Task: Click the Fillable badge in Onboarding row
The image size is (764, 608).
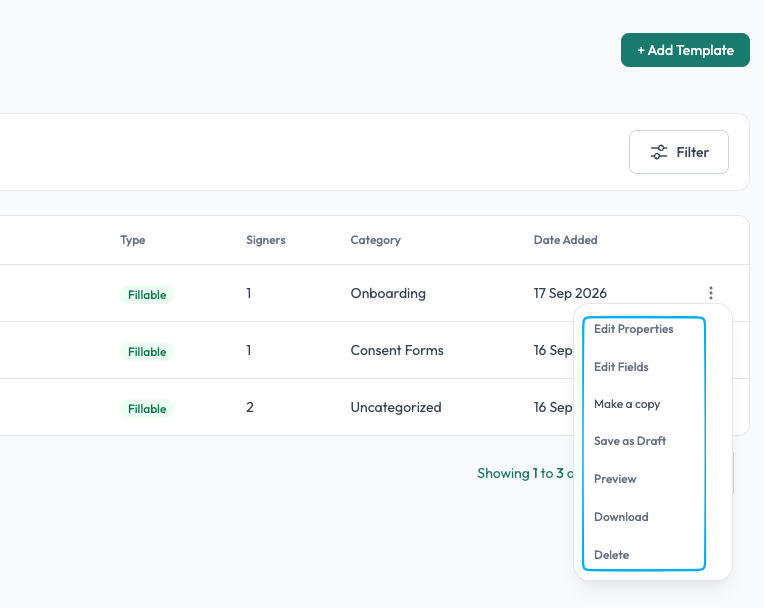Action: [147, 294]
